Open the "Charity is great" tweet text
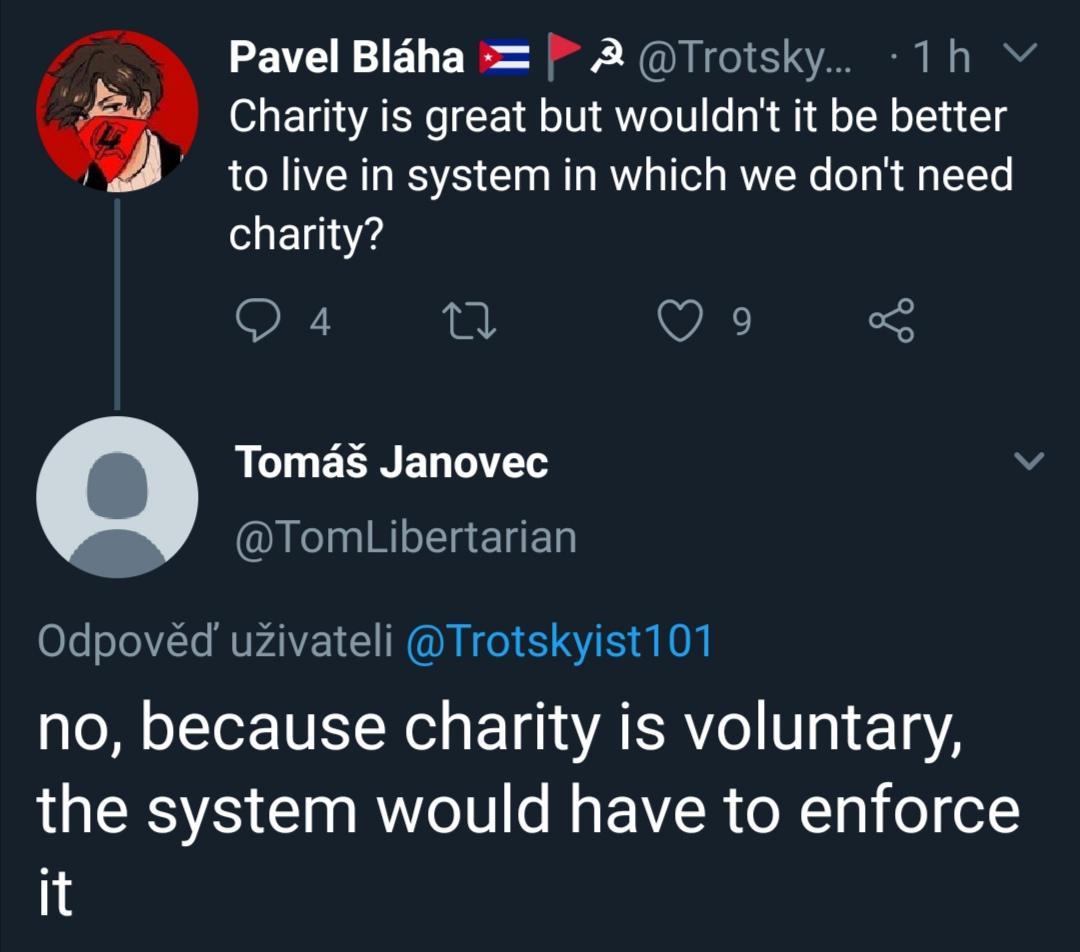1080x952 pixels. (620, 175)
